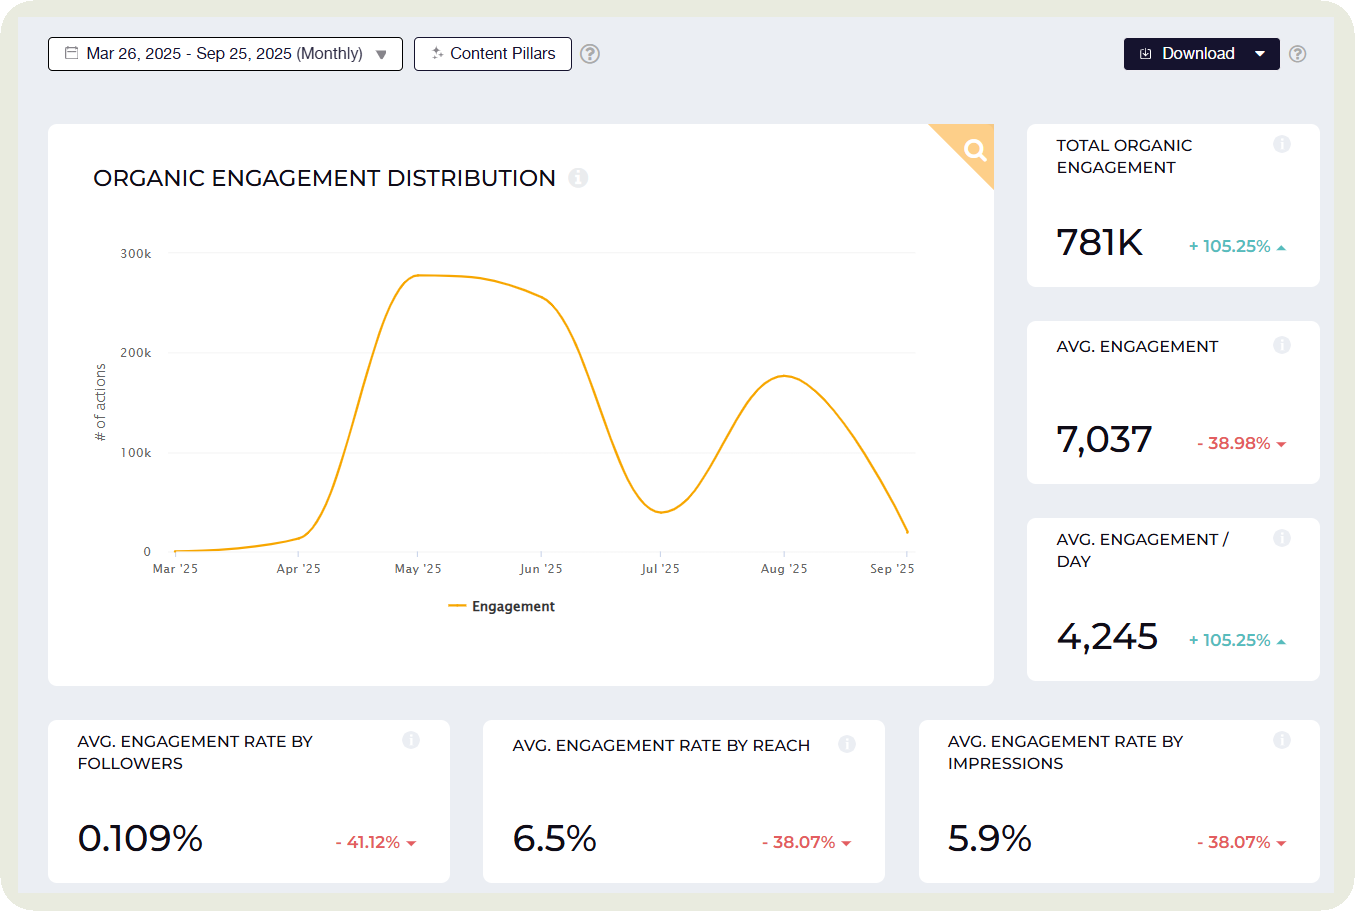Click the May '25 peak on the engagement line
This screenshot has height=911, width=1355.
(x=418, y=275)
